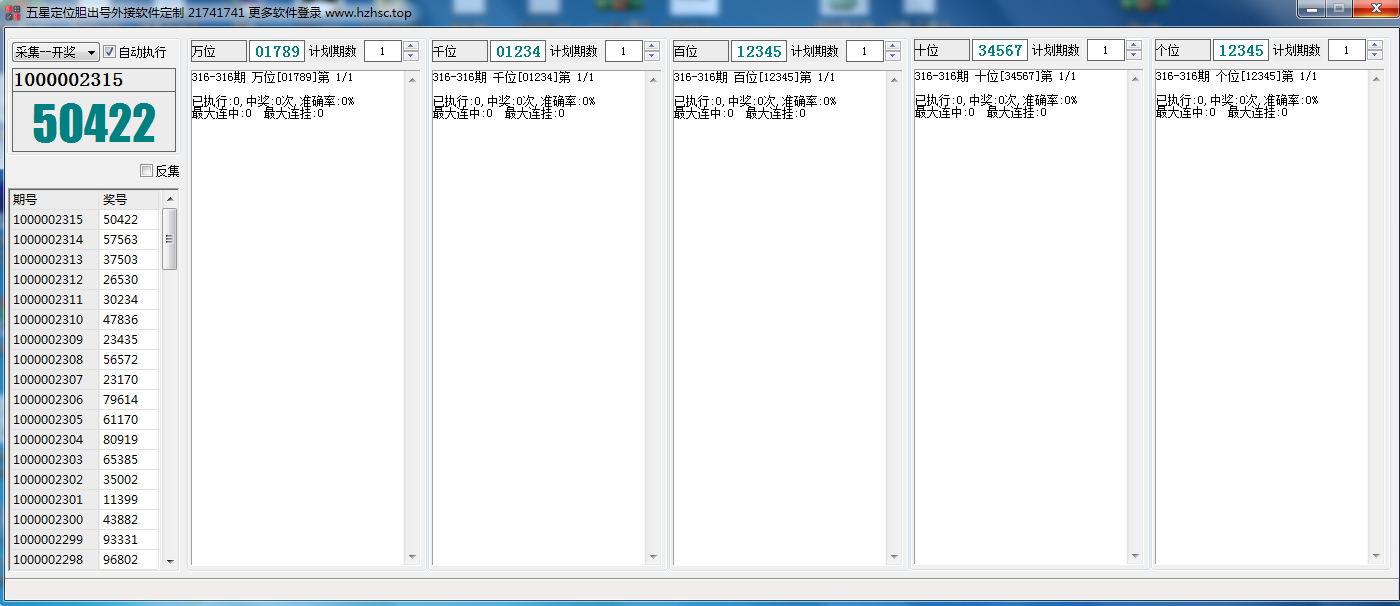Decrease 百位 计划期数 with down arrow

893,56
